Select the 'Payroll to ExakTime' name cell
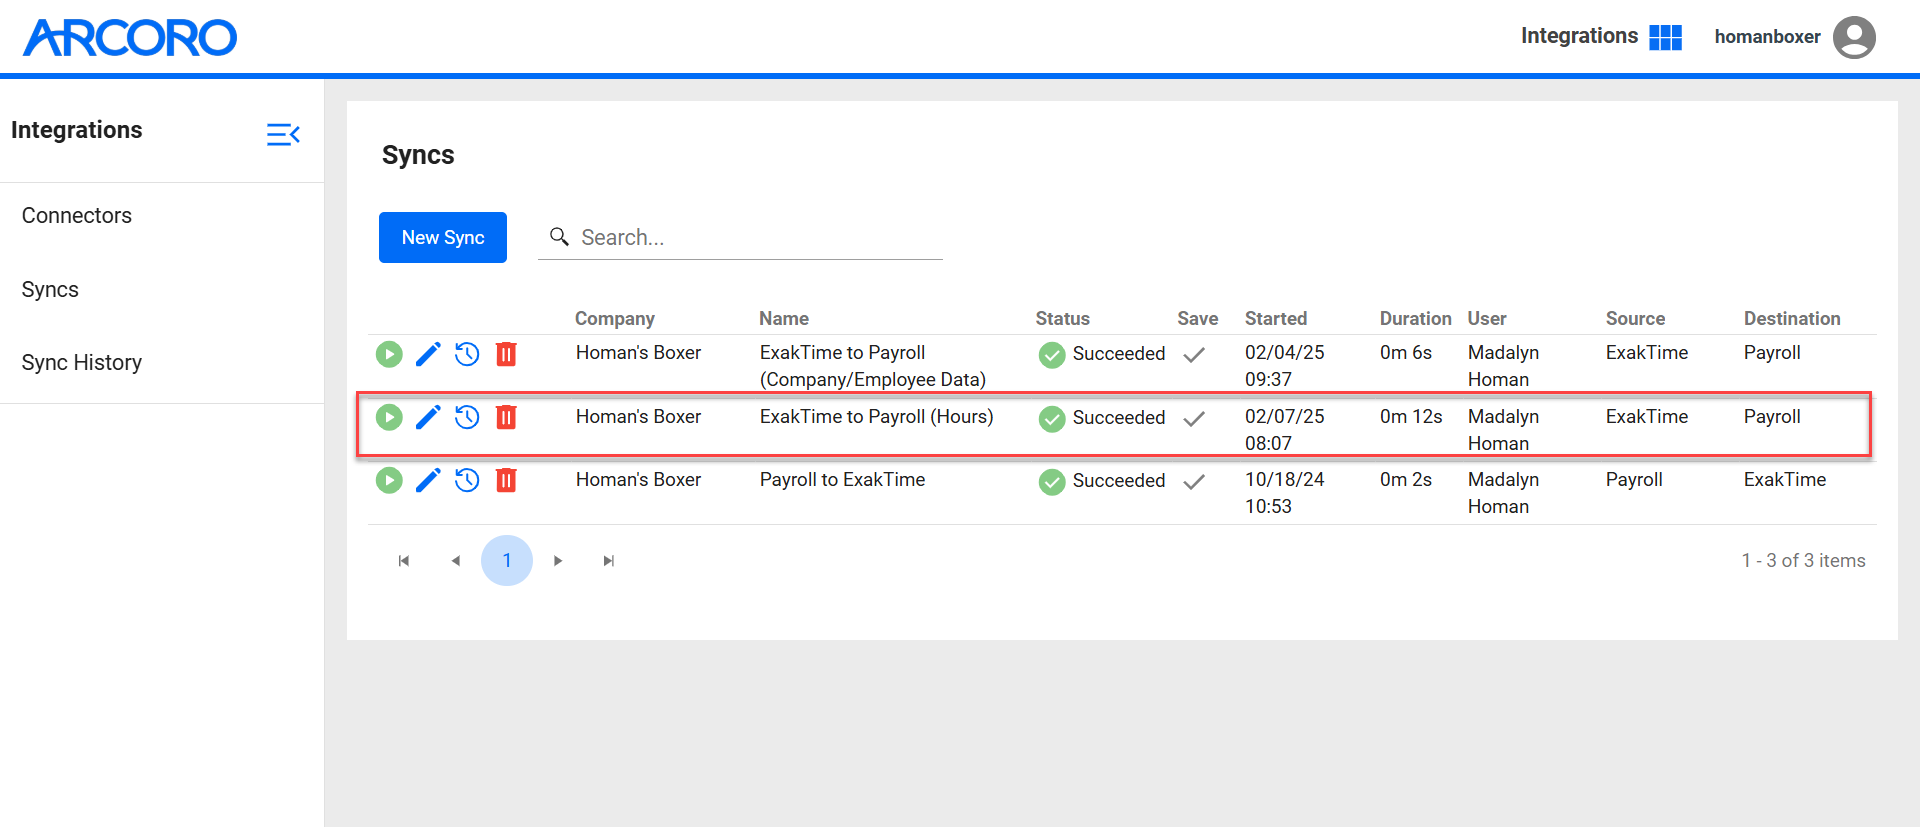The width and height of the screenshot is (1920, 827). 842,480
